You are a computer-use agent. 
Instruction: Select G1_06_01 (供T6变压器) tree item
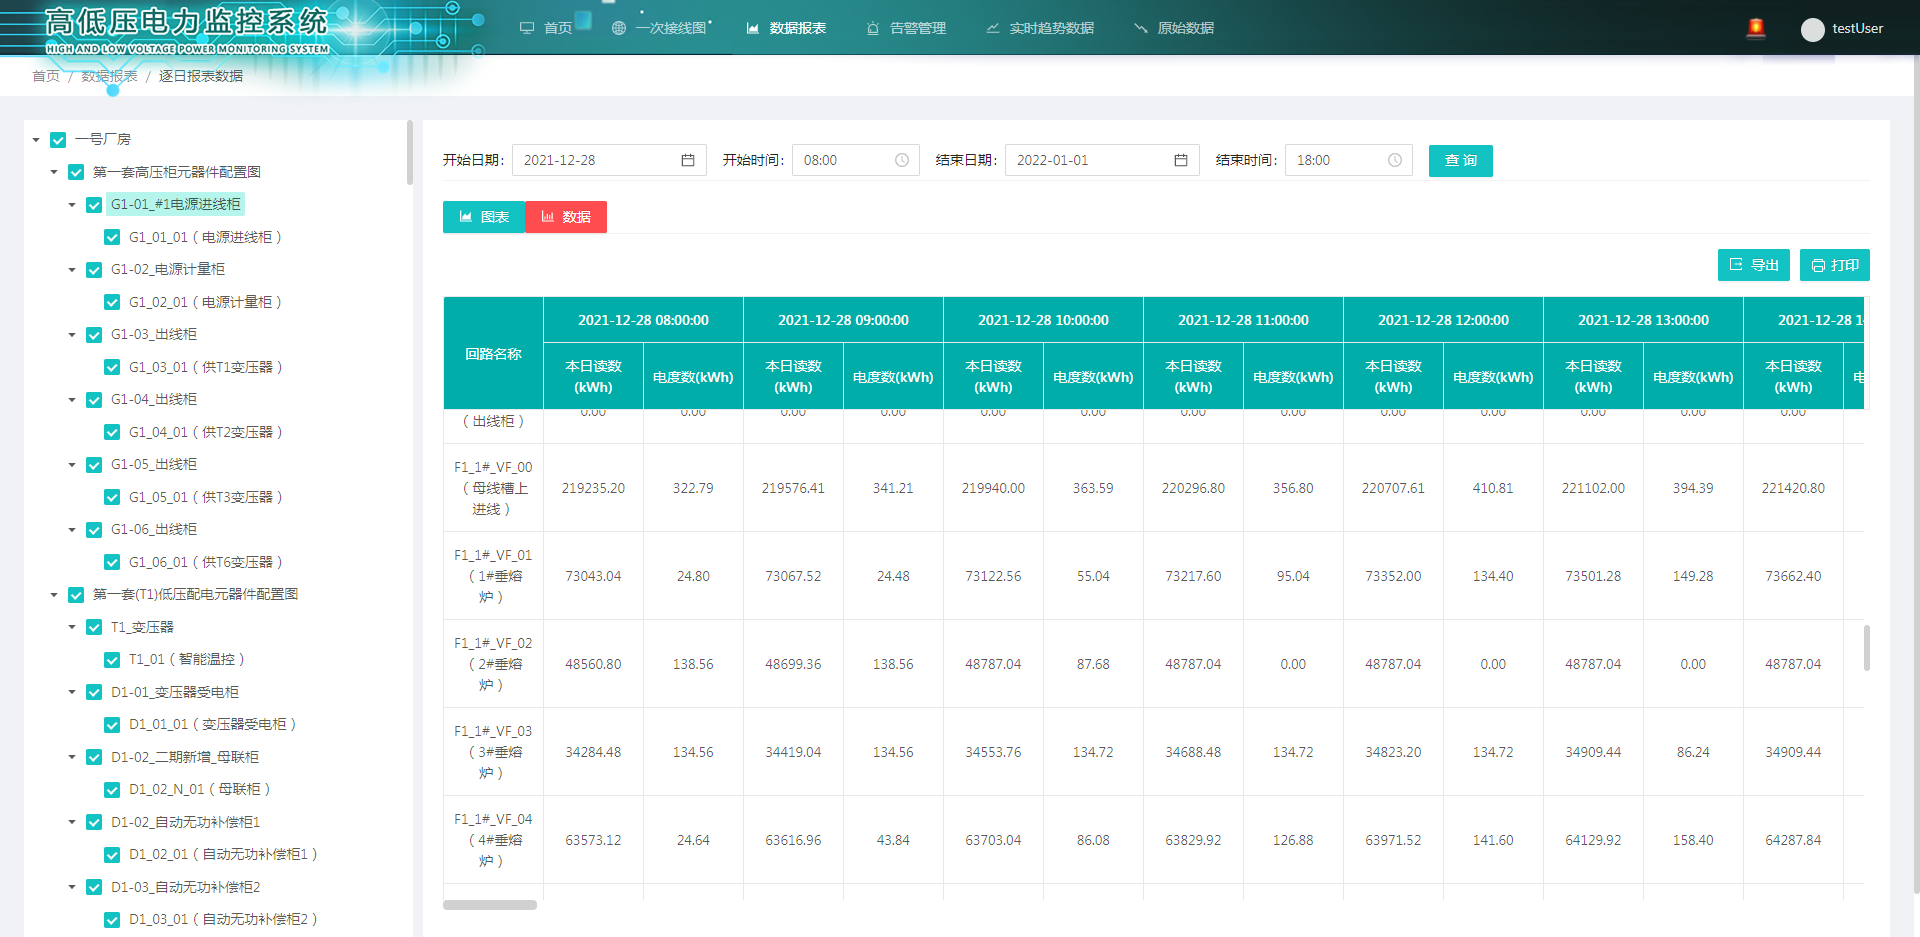coord(205,562)
